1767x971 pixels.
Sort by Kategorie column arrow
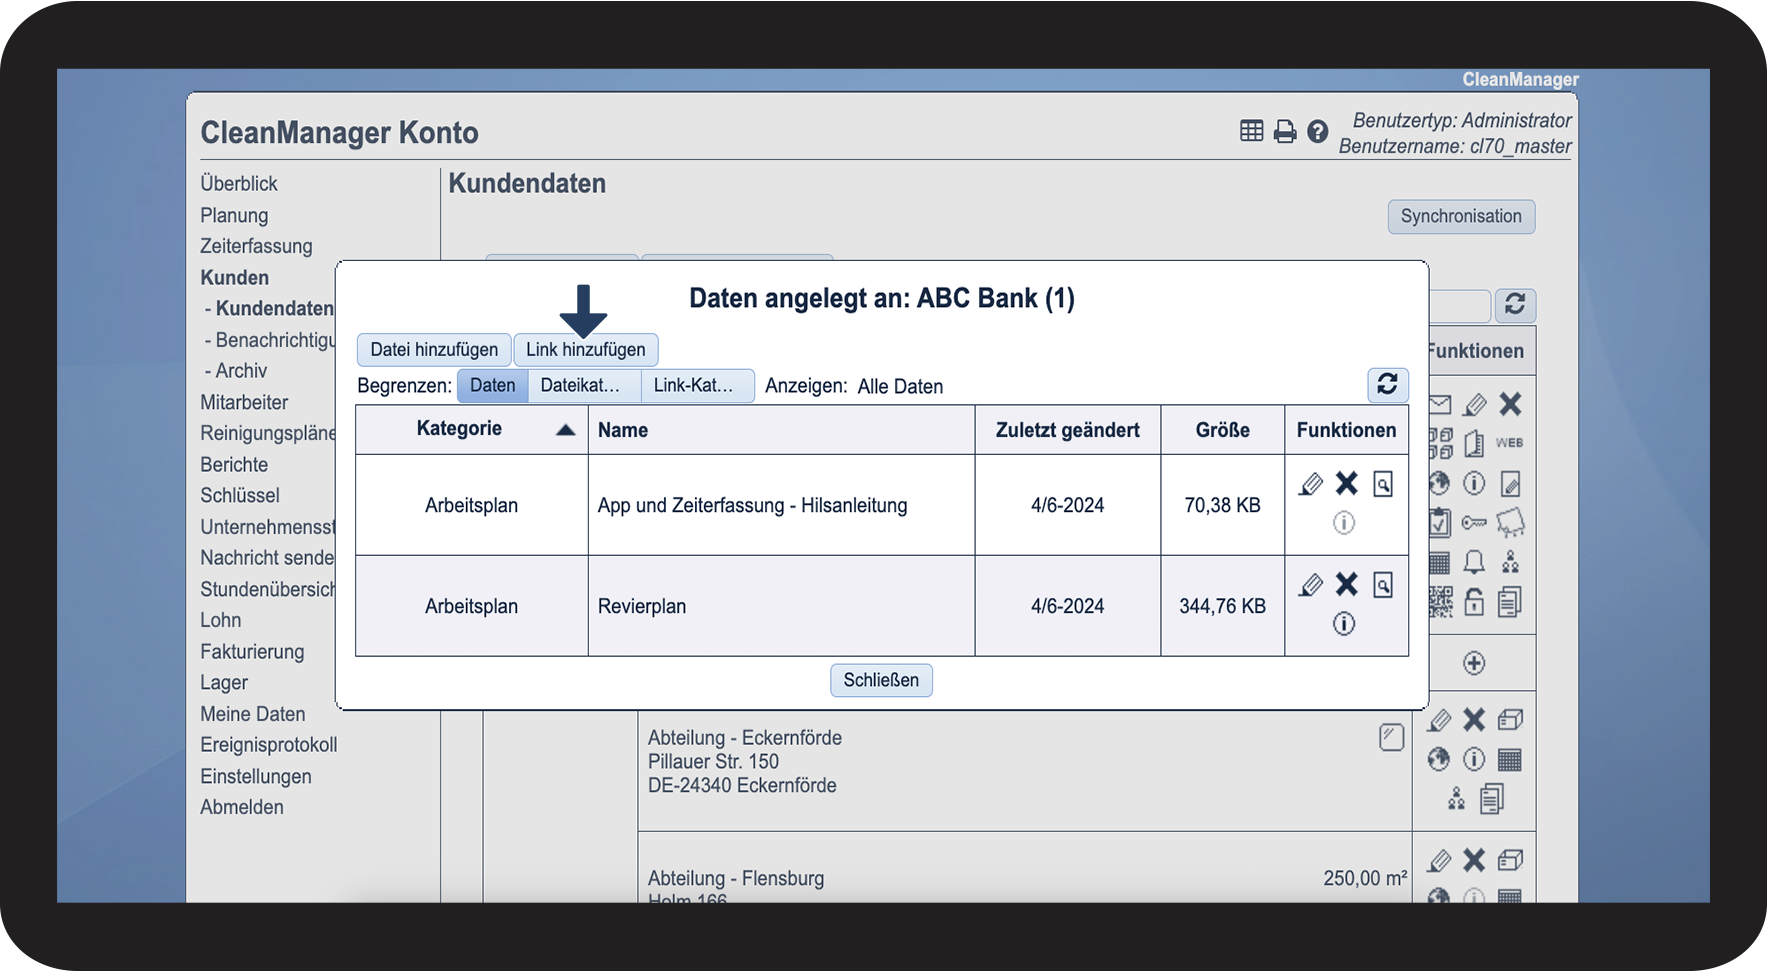click(566, 430)
